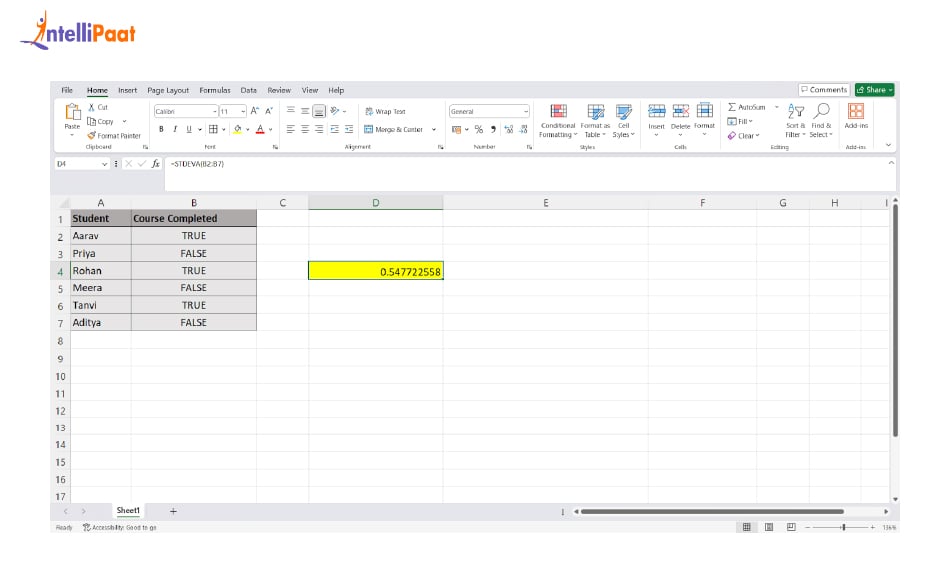Toggle Wrap Text for the cell

point(384,112)
